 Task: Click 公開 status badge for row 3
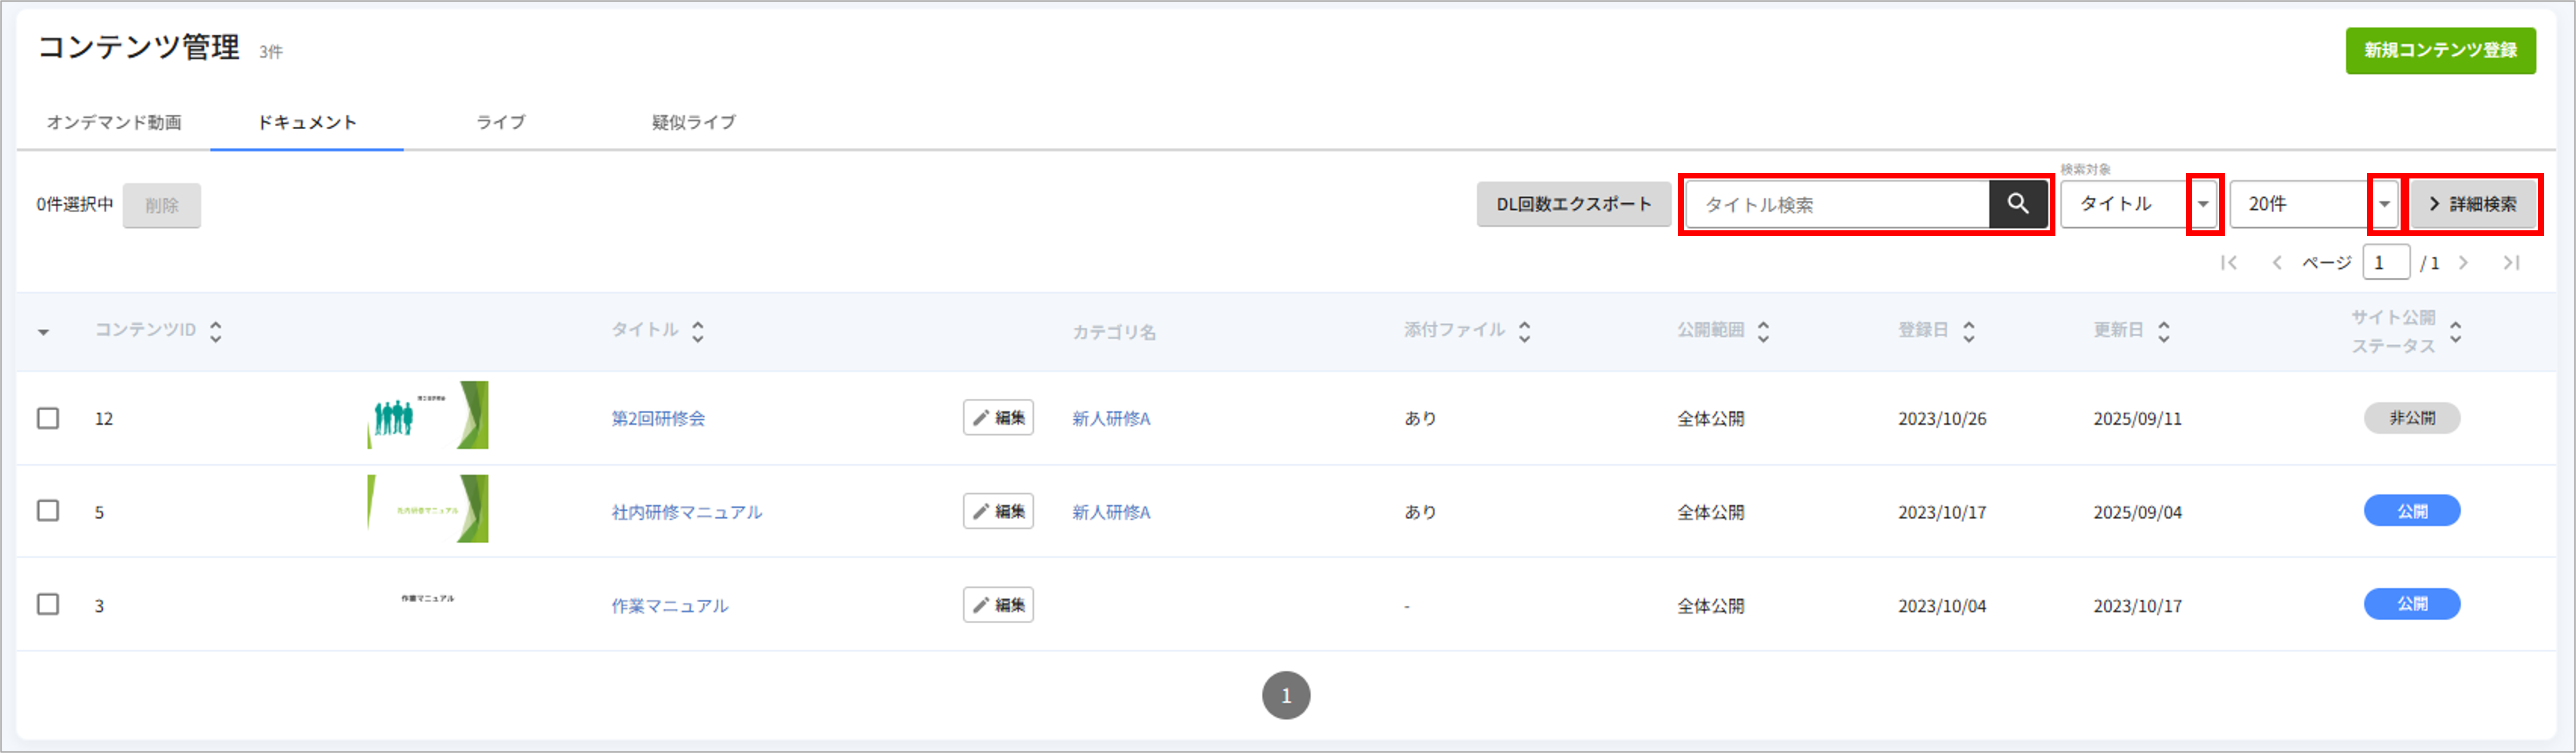tap(2412, 604)
